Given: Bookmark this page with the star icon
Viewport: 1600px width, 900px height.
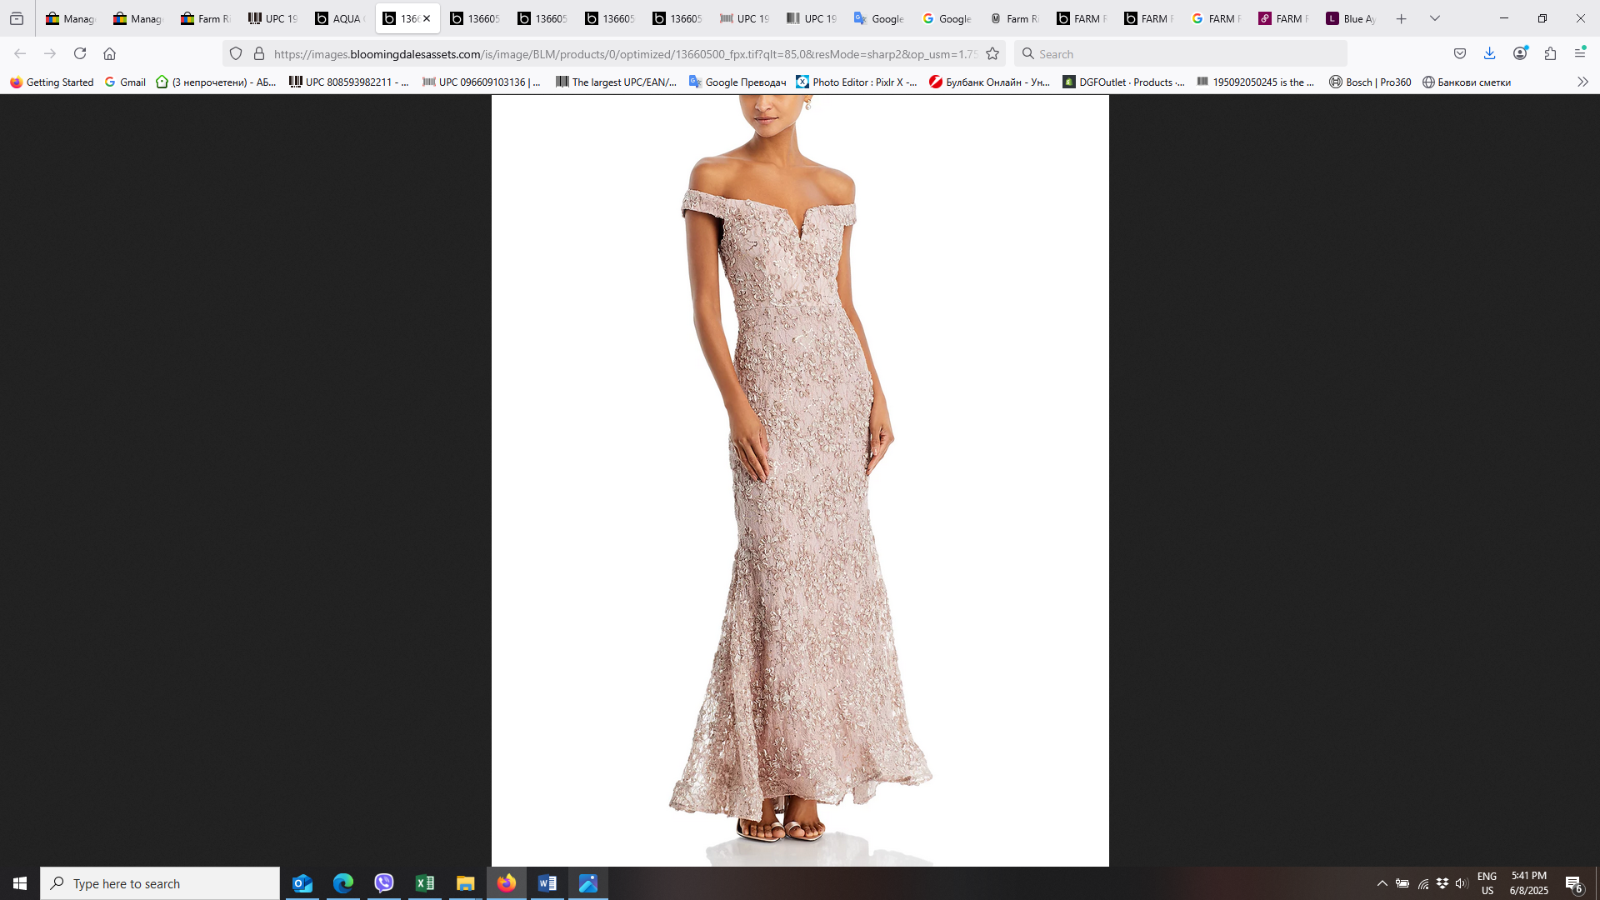Looking at the screenshot, I should pyautogui.click(x=992, y=54).
